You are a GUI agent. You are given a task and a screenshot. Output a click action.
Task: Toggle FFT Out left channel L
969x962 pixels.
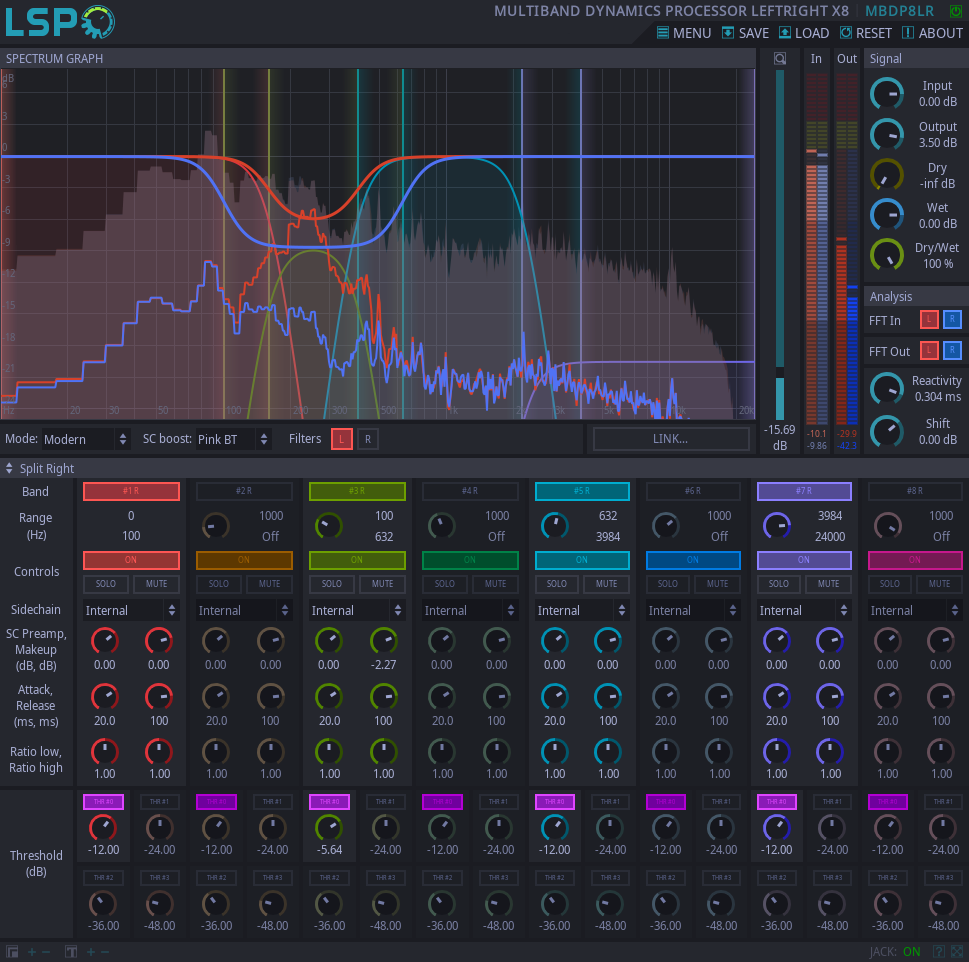(929, 350)
